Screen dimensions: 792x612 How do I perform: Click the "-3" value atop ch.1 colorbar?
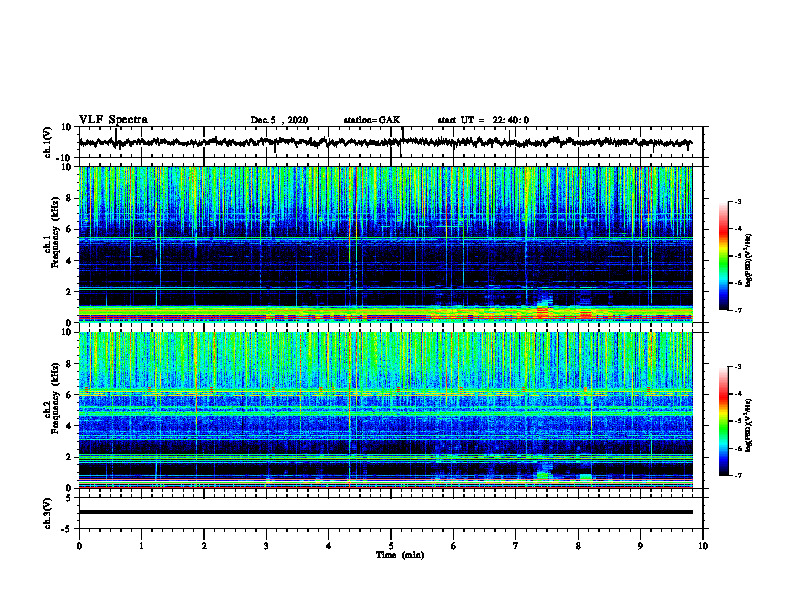[x=737, y=201]
